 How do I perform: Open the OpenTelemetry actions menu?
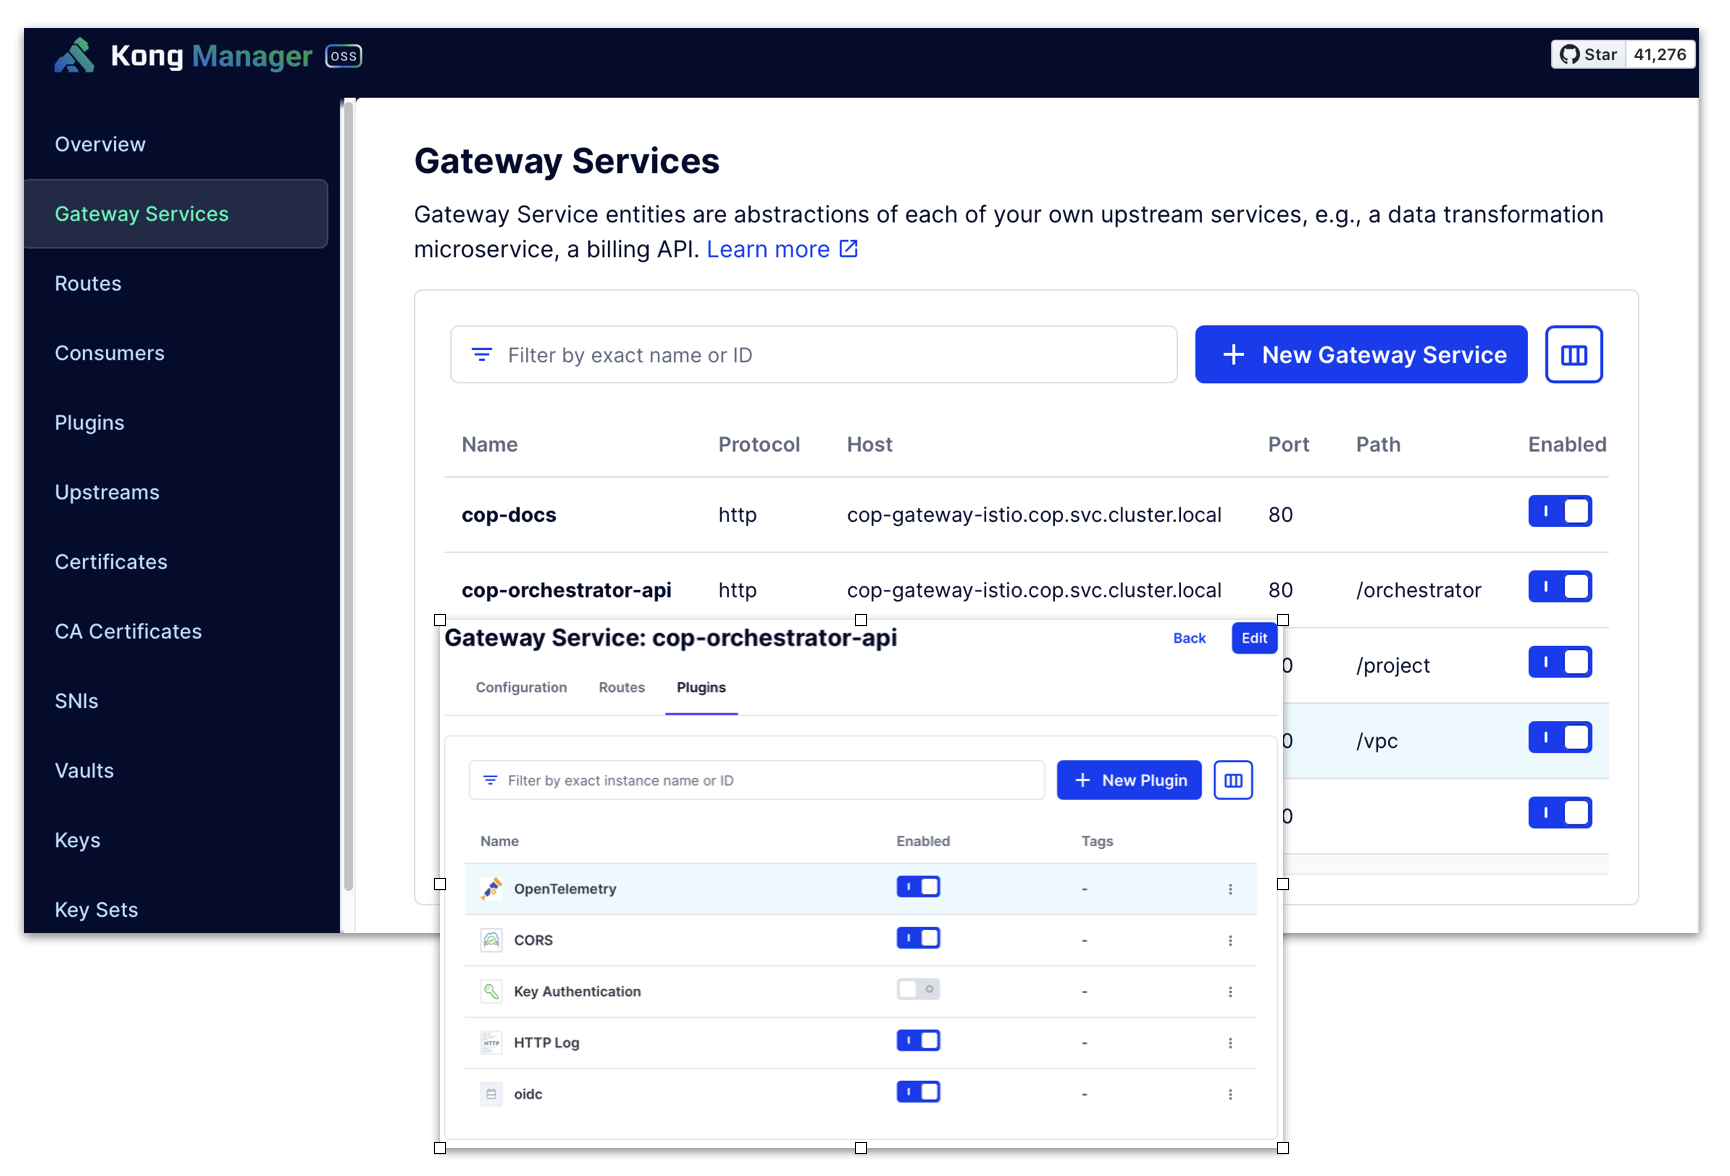pos(1231,888)
